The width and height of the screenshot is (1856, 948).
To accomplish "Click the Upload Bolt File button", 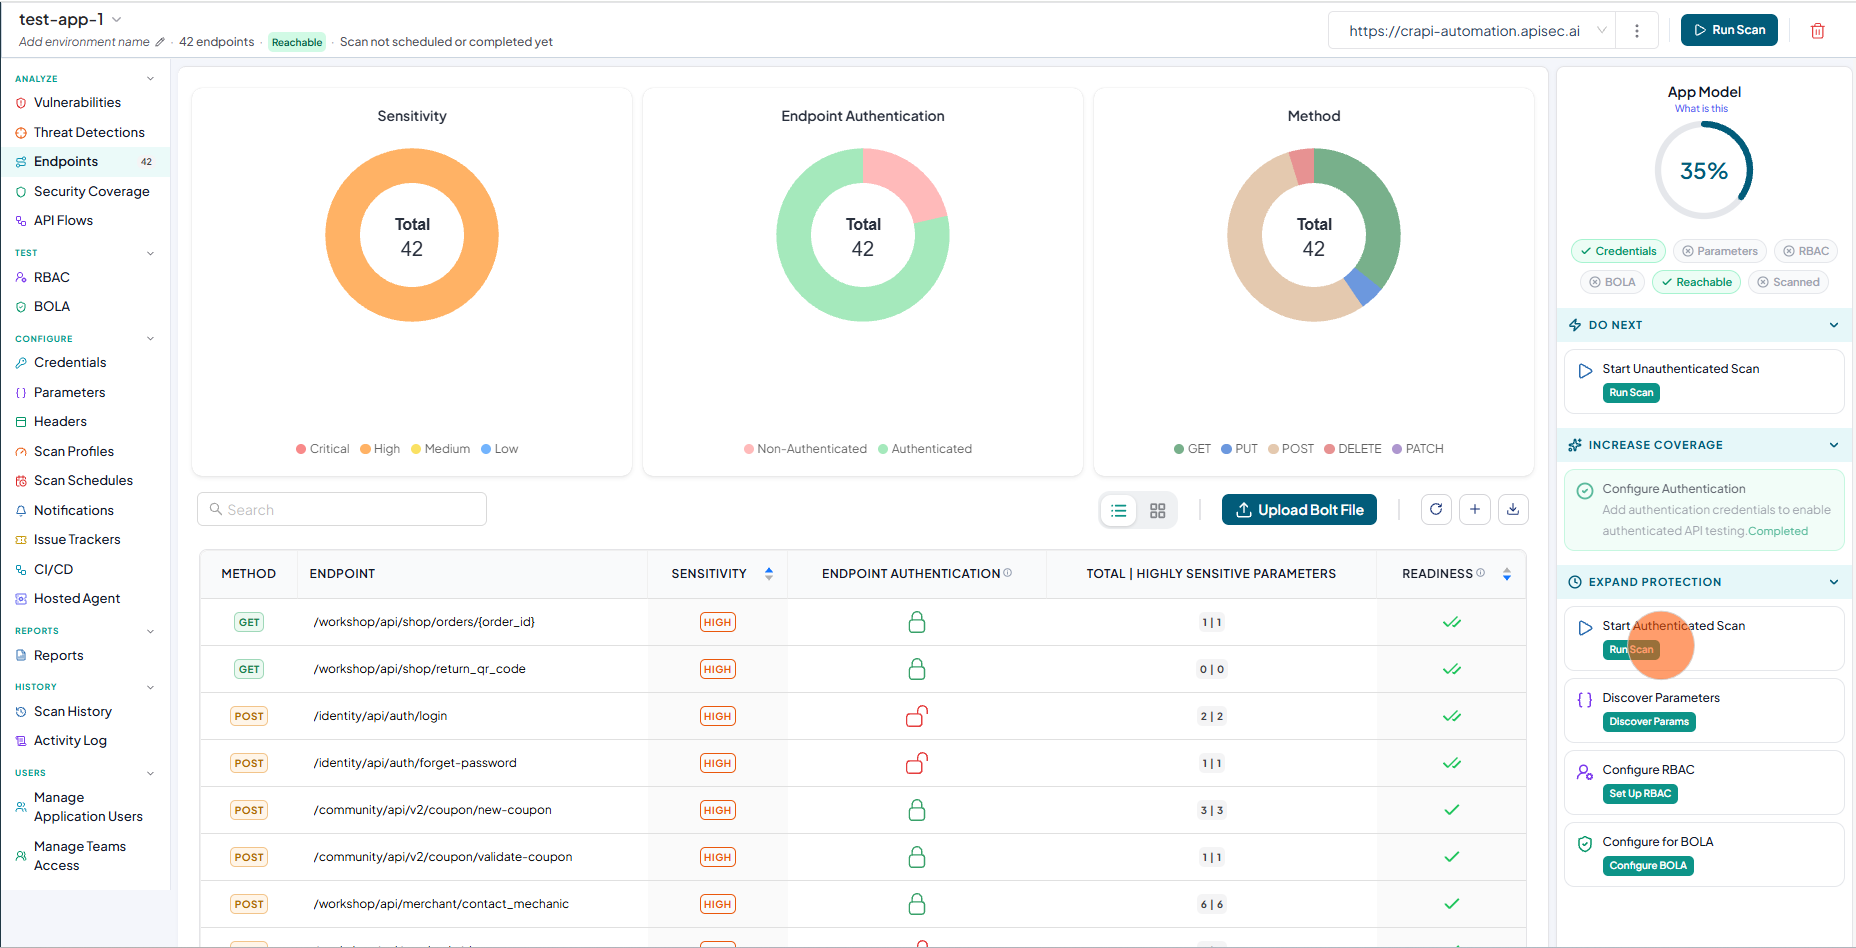I will click(1299, 510).
